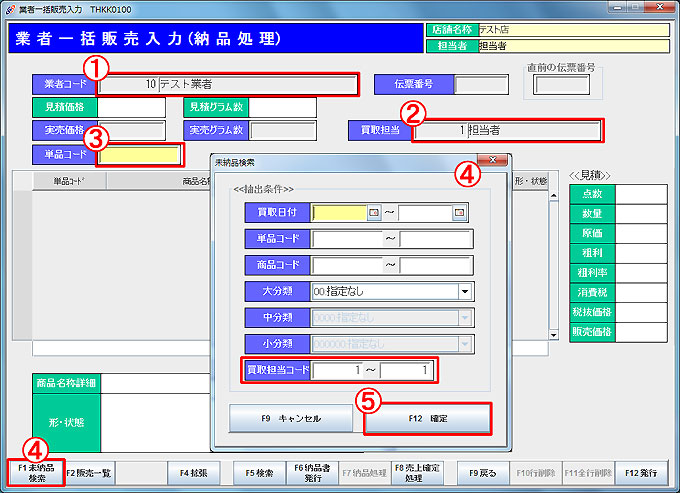Click the 店舗名称 value テスト店
Viewport: 680px width, 493px height.
tap(574, 30)
